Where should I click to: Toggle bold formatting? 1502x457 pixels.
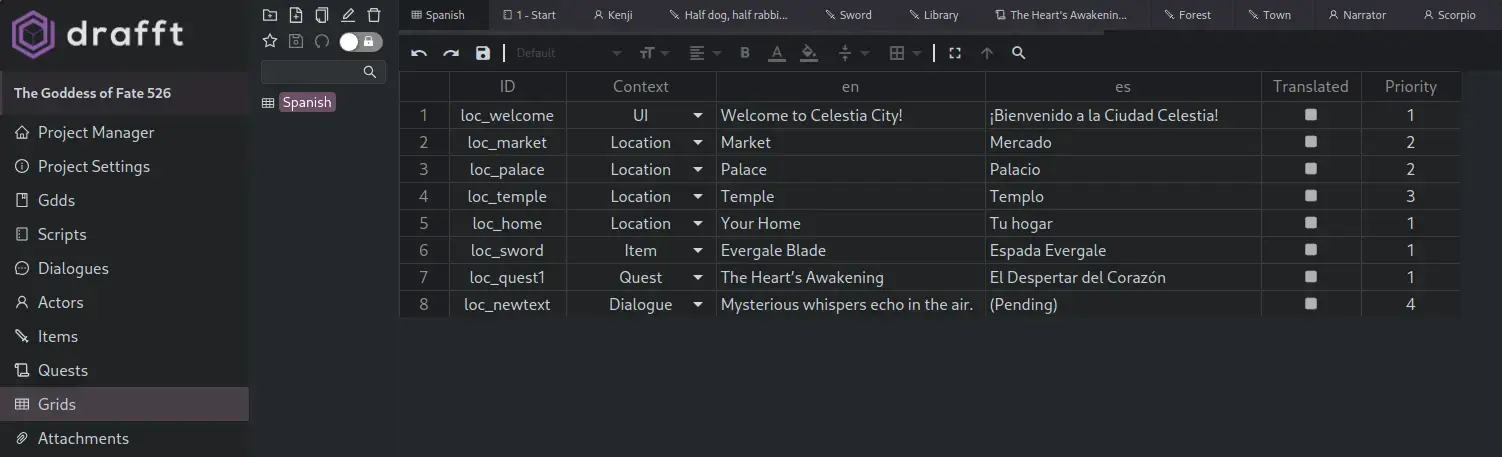click(745, 53)
